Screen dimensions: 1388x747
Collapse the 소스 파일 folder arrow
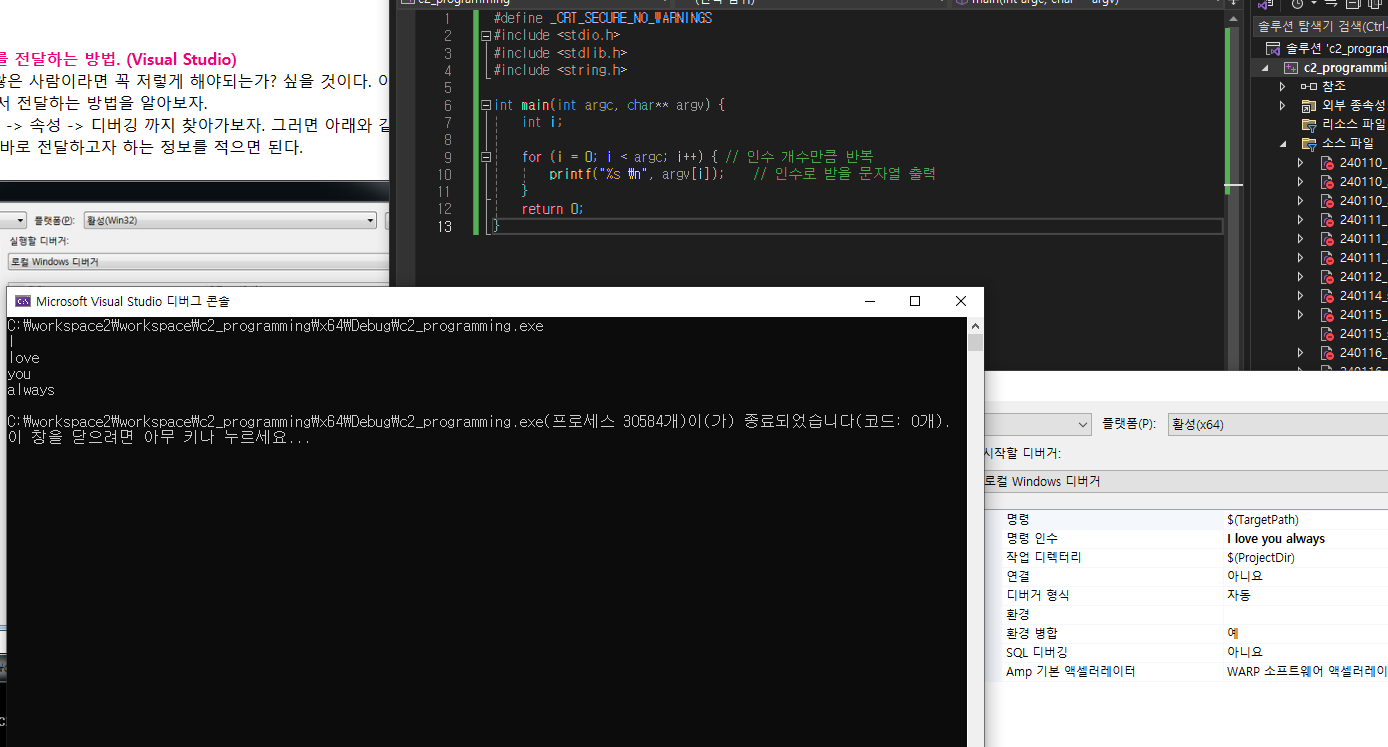pos(1283,144)
